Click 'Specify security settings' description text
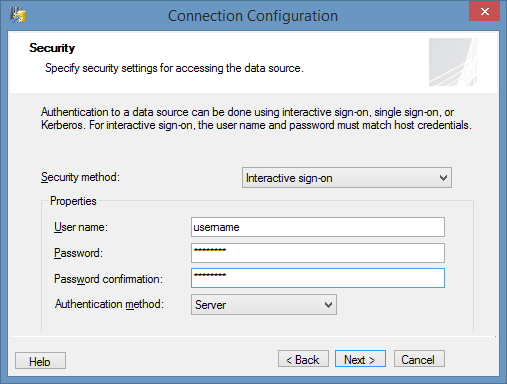 point(174,68)
